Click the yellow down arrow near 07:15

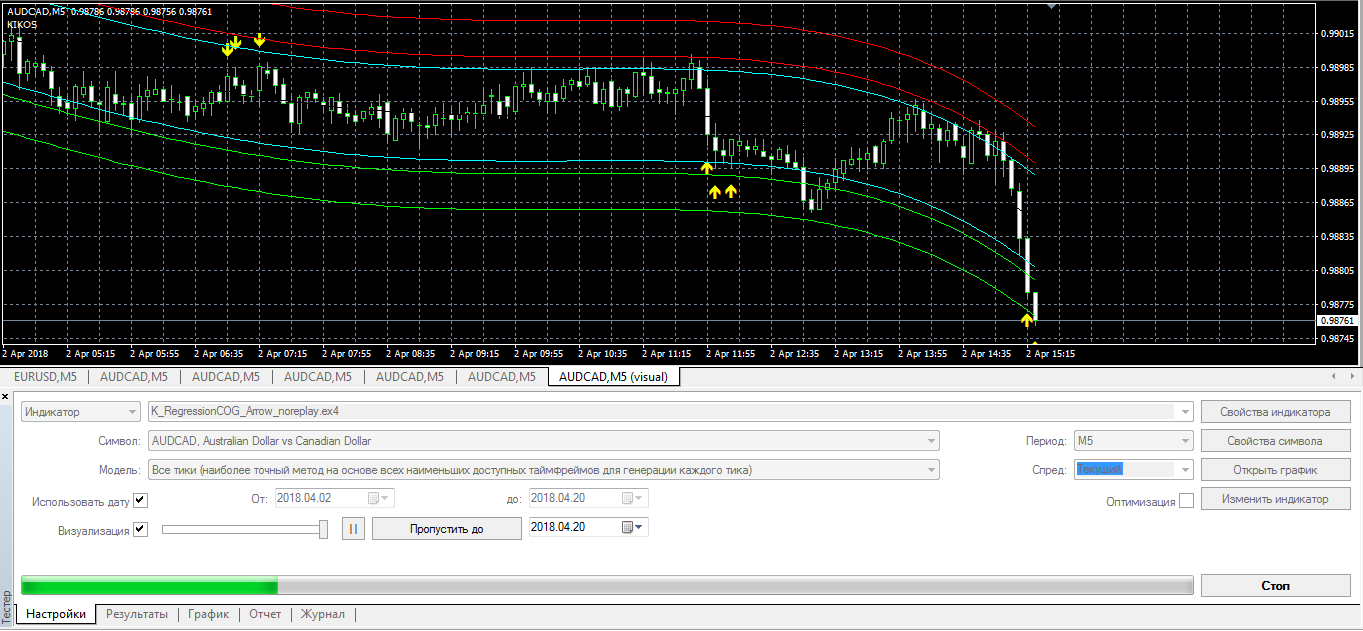click(x=259, y=40)
